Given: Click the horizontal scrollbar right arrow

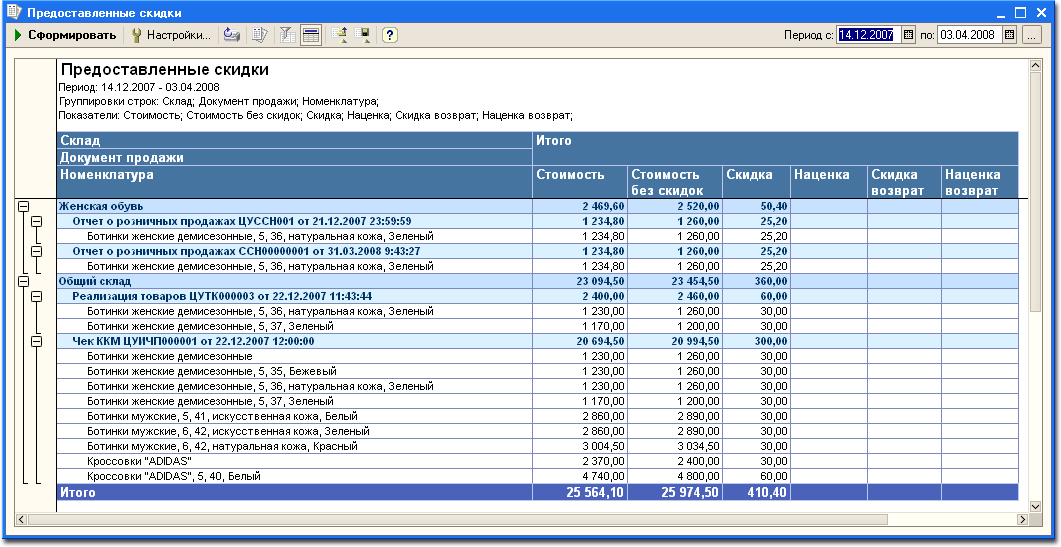Looking at the screenshot, I should (1022, 519).
